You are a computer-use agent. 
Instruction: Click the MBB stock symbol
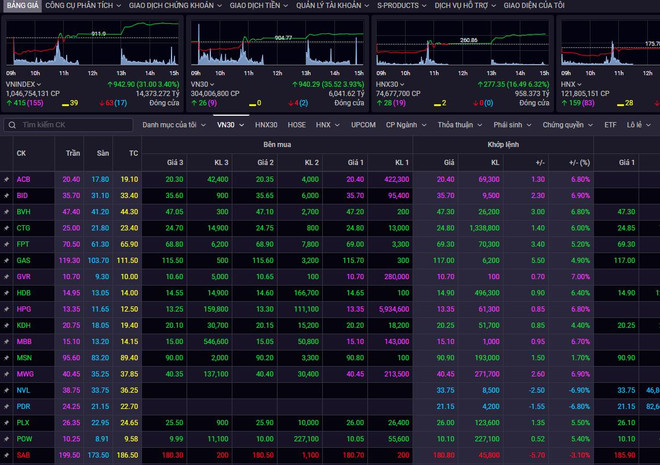click(24, 341)
